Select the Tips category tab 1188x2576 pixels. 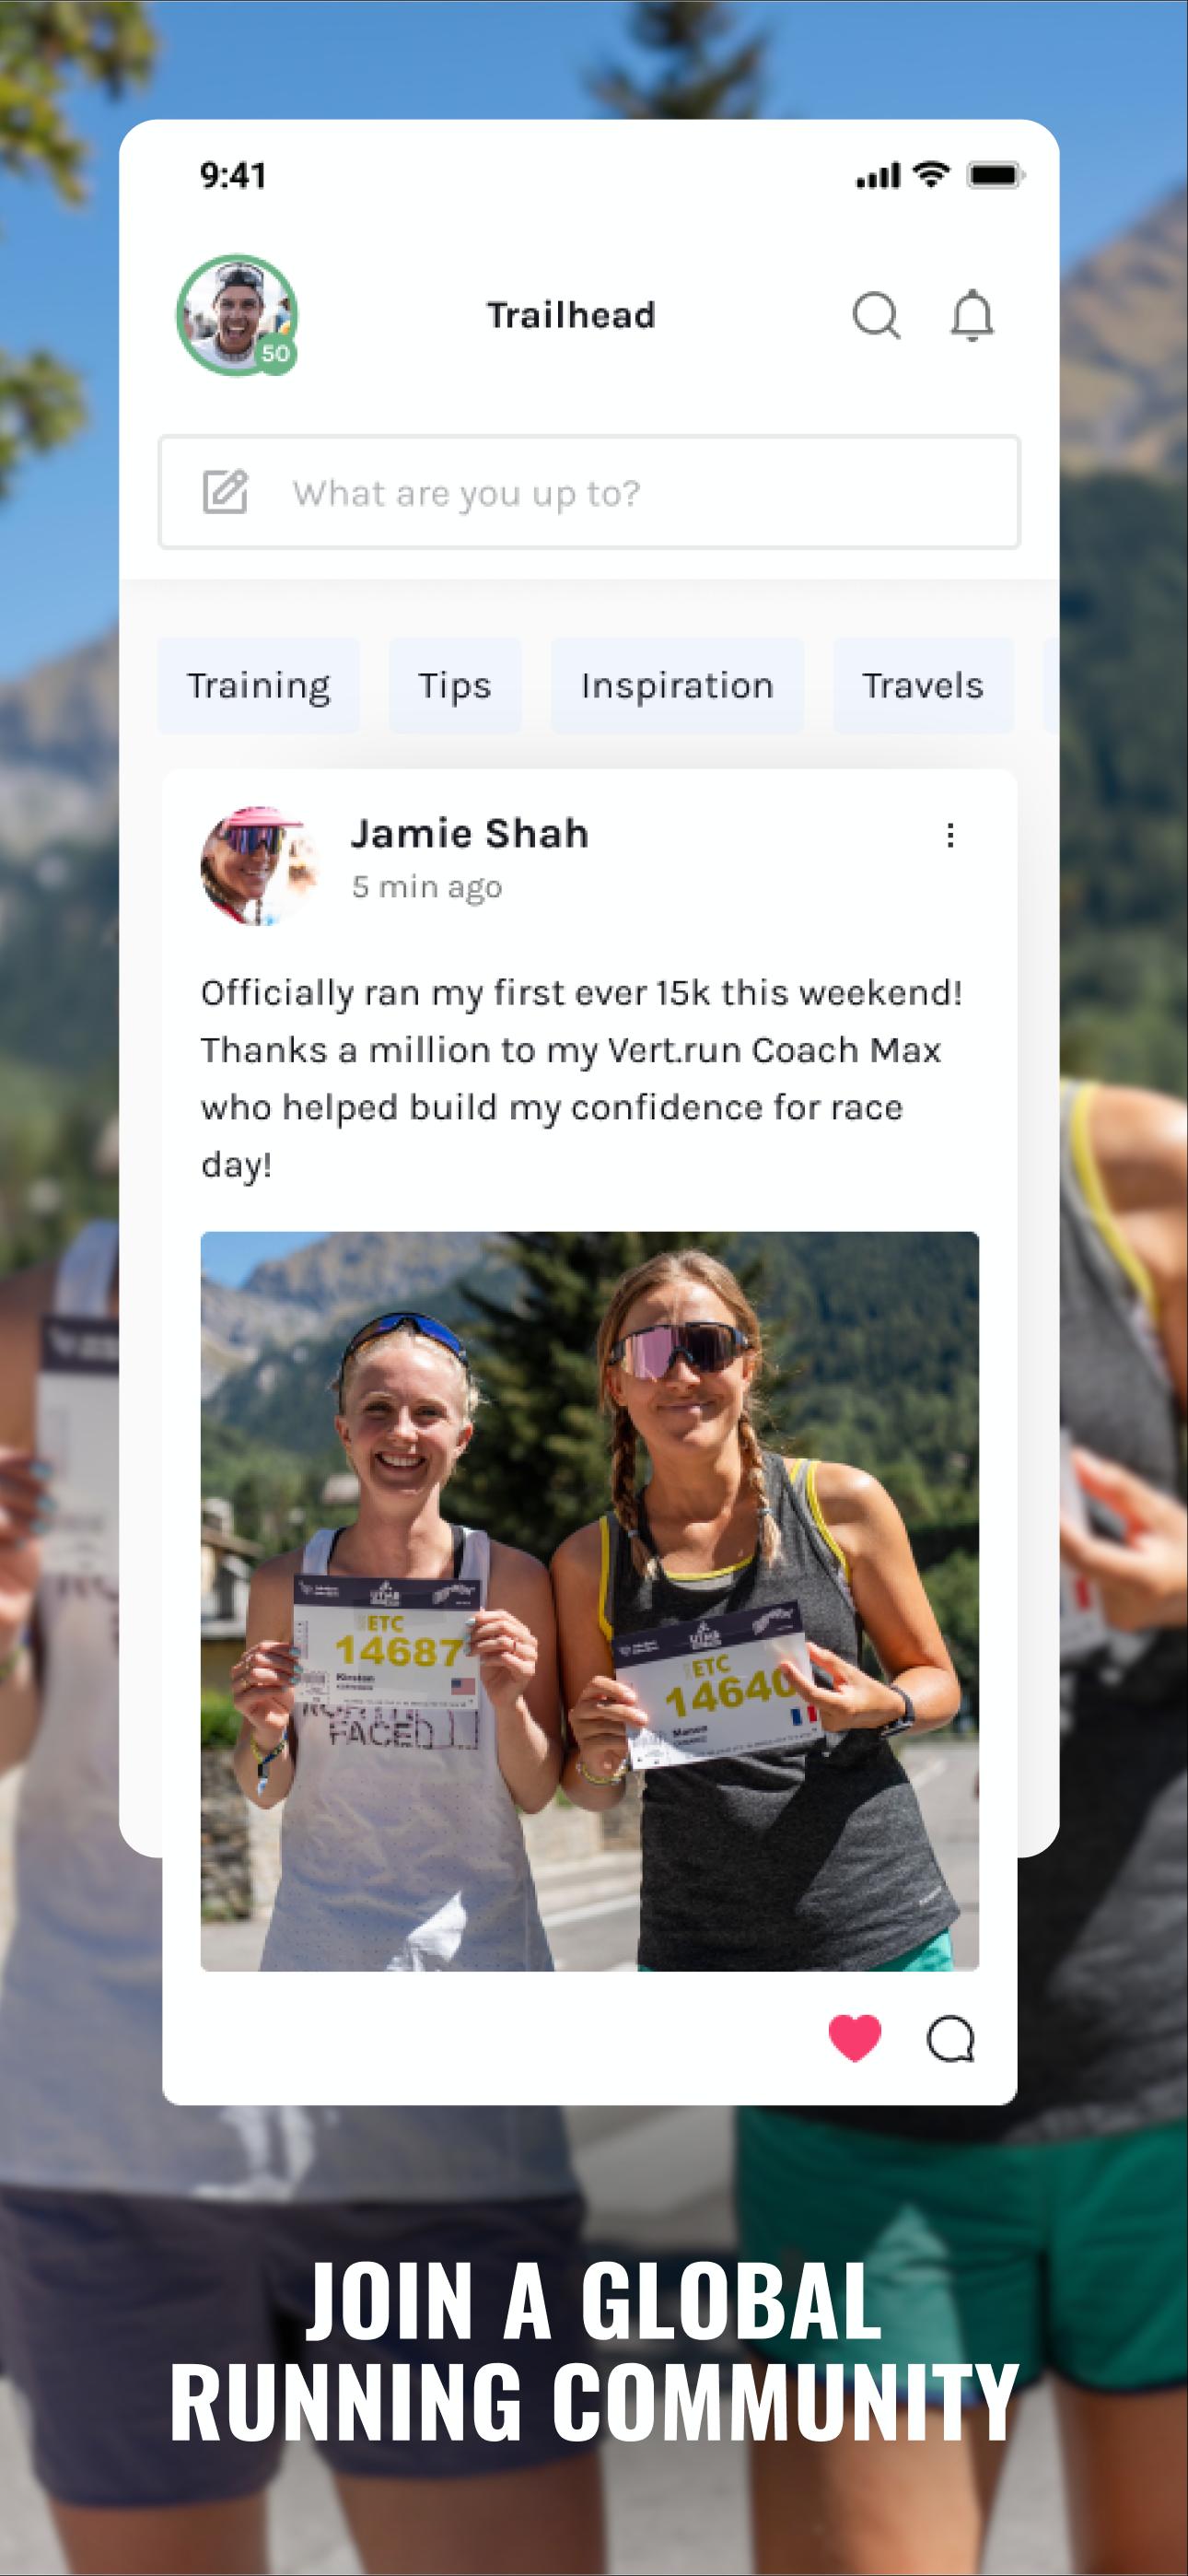point(455,686)
